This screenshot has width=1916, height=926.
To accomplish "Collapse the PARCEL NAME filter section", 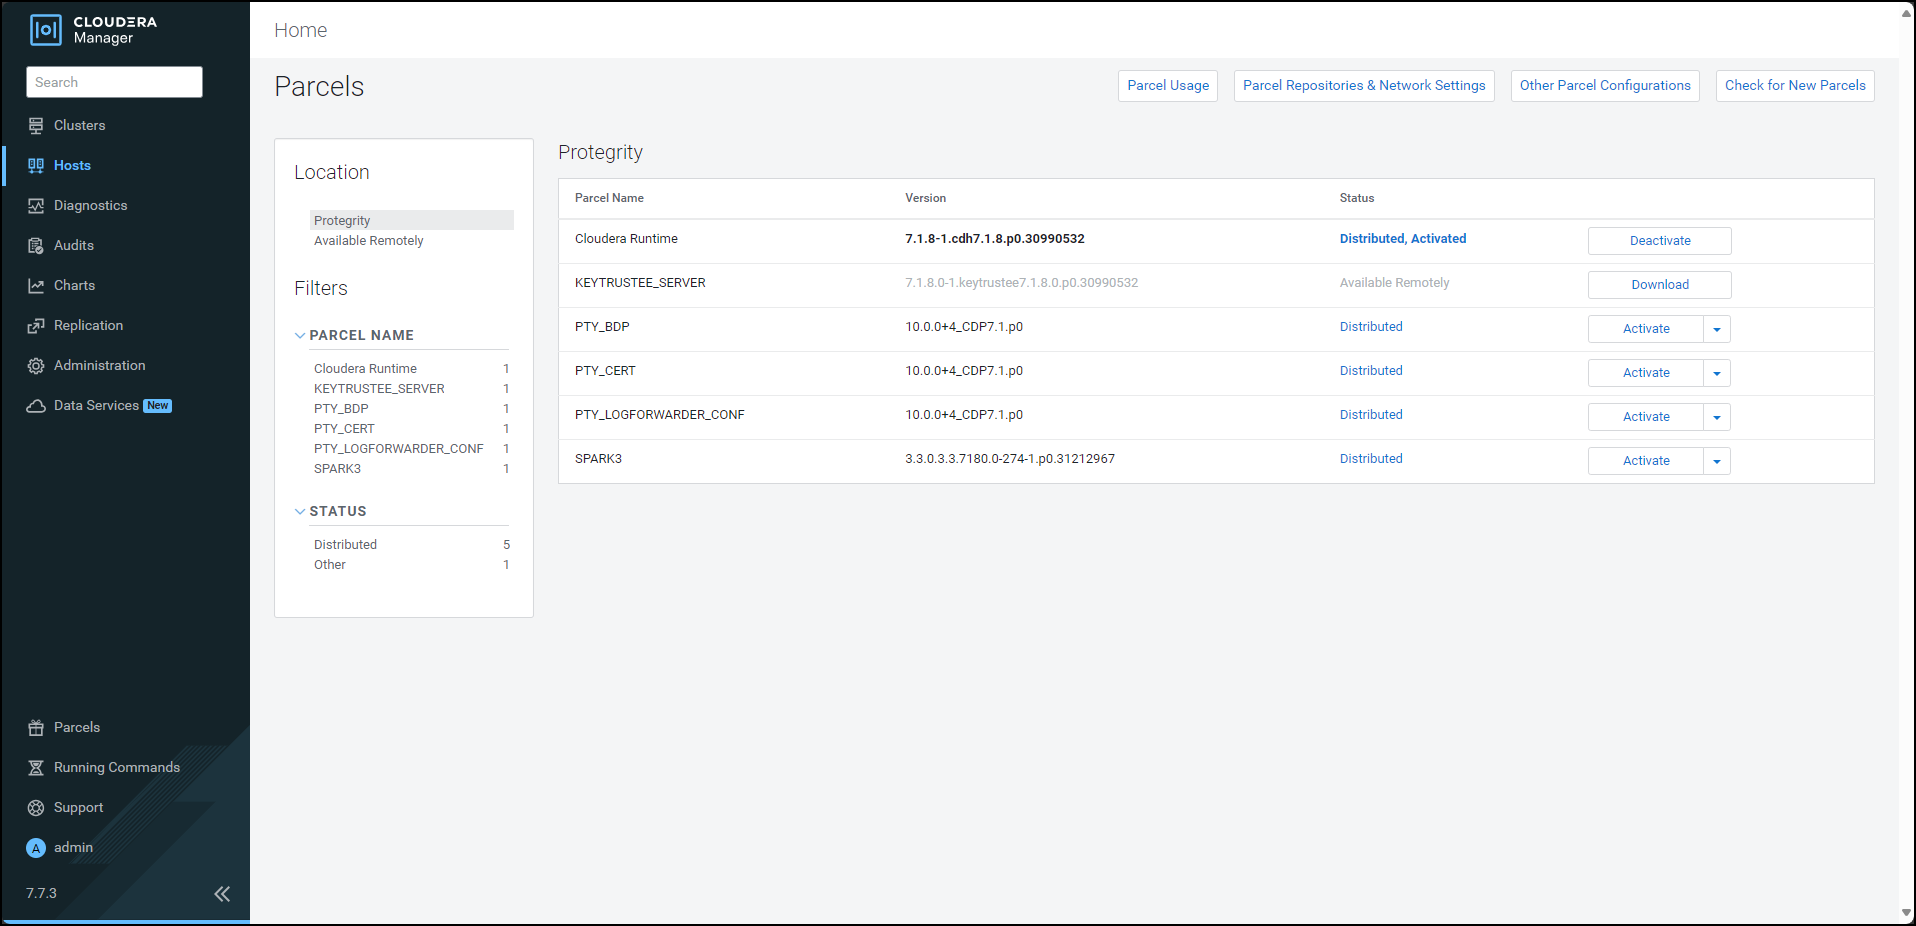I will pyautogui.click(x=299, y=335).
